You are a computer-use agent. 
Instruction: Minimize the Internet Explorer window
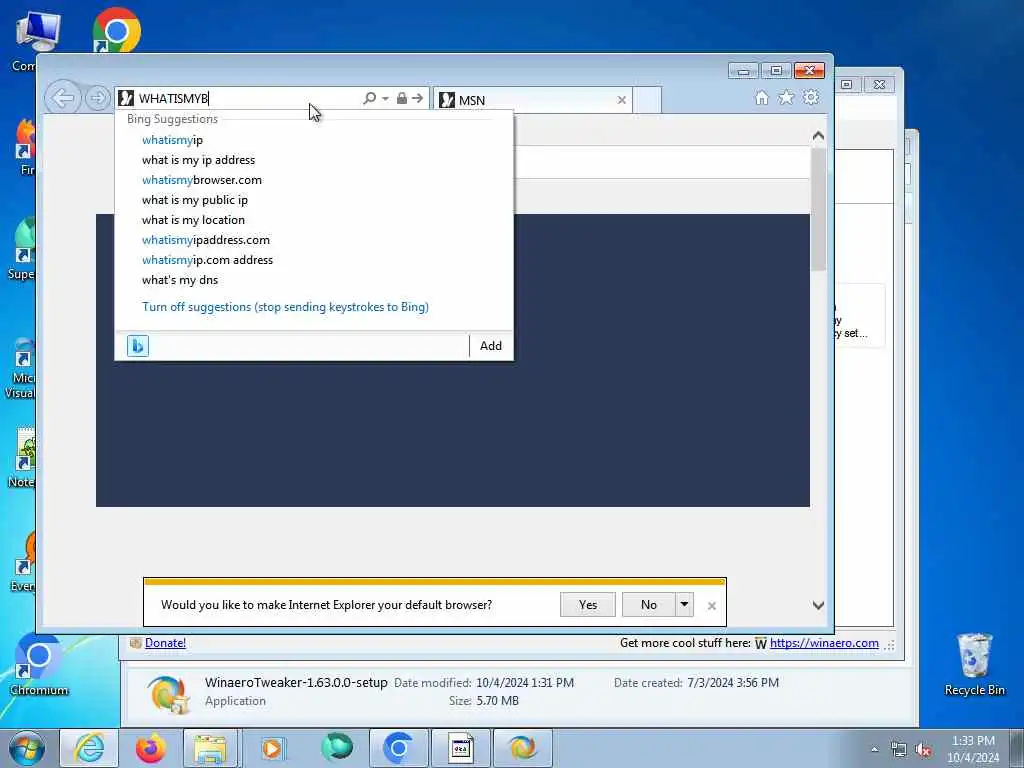[x=744, y=71]
